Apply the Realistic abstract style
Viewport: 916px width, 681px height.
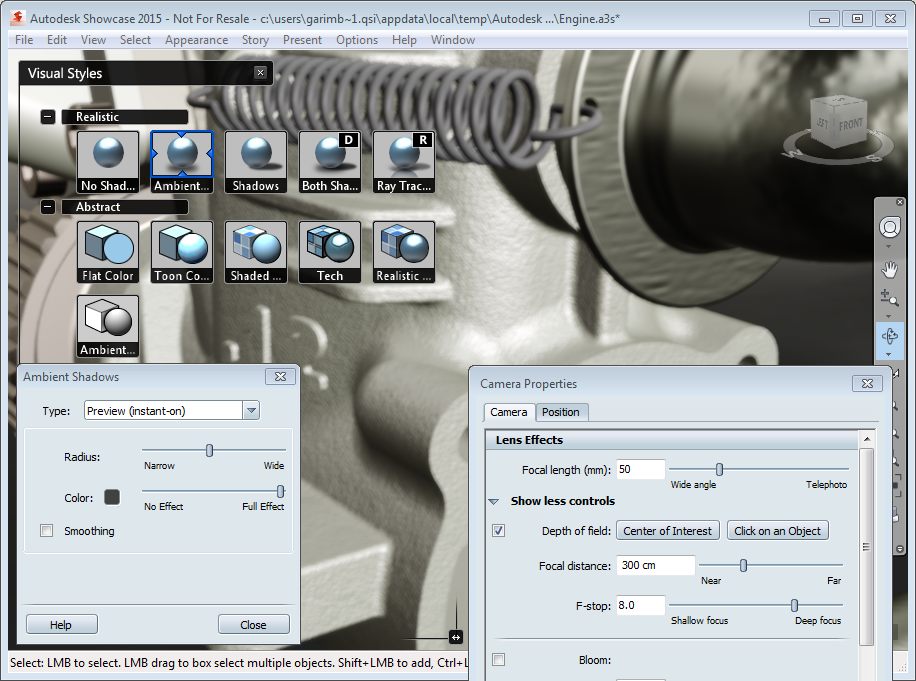click(404, 252)
